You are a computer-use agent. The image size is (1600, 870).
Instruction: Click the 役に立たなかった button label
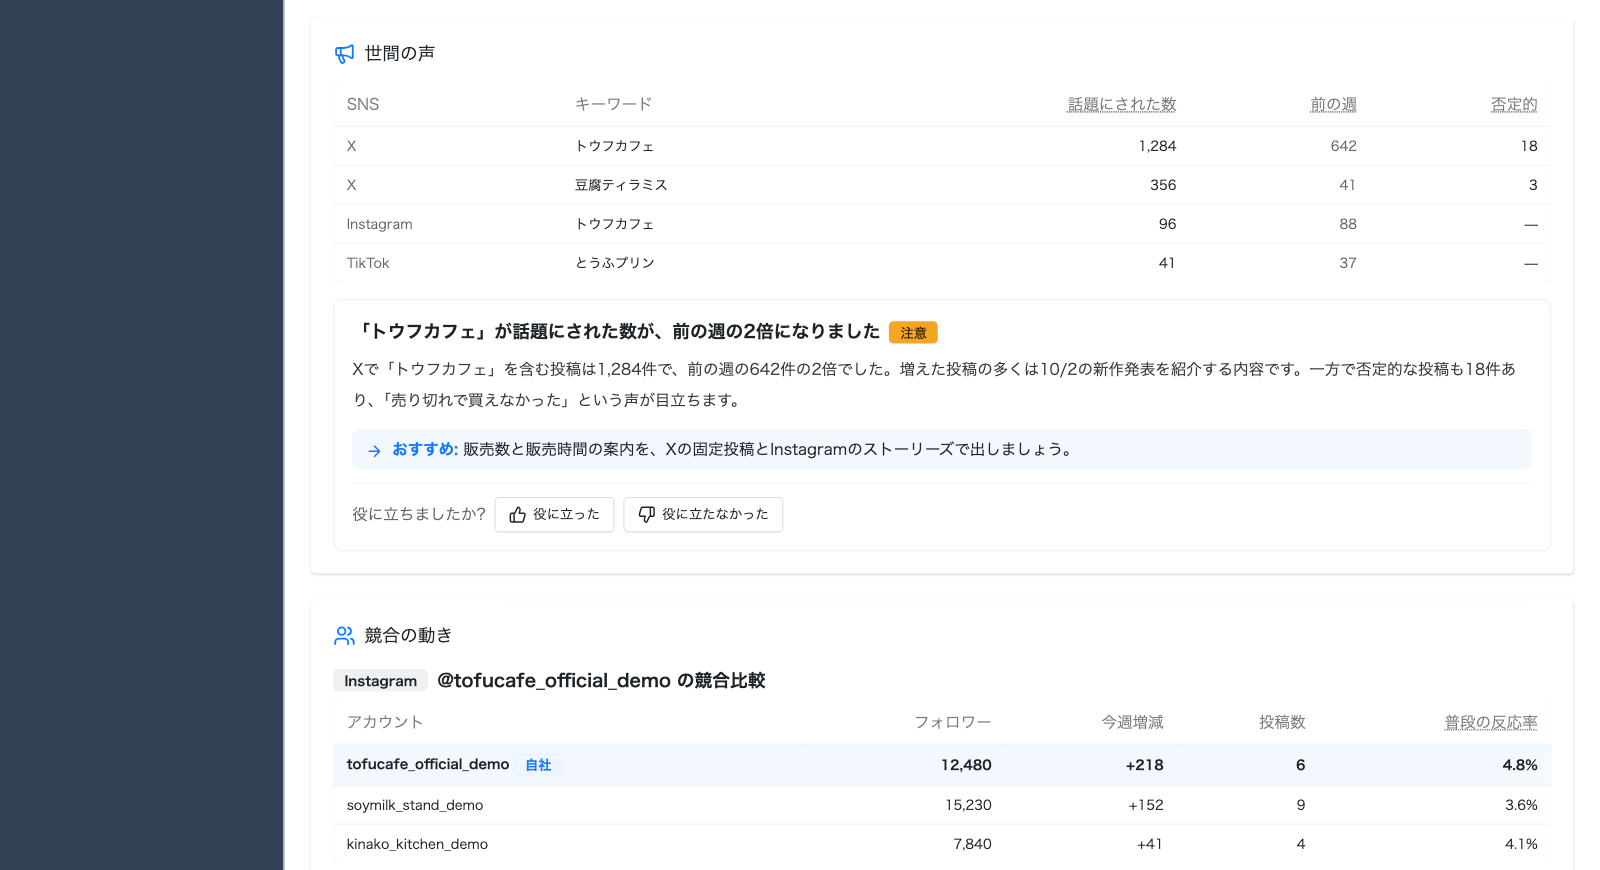point(715,514)
